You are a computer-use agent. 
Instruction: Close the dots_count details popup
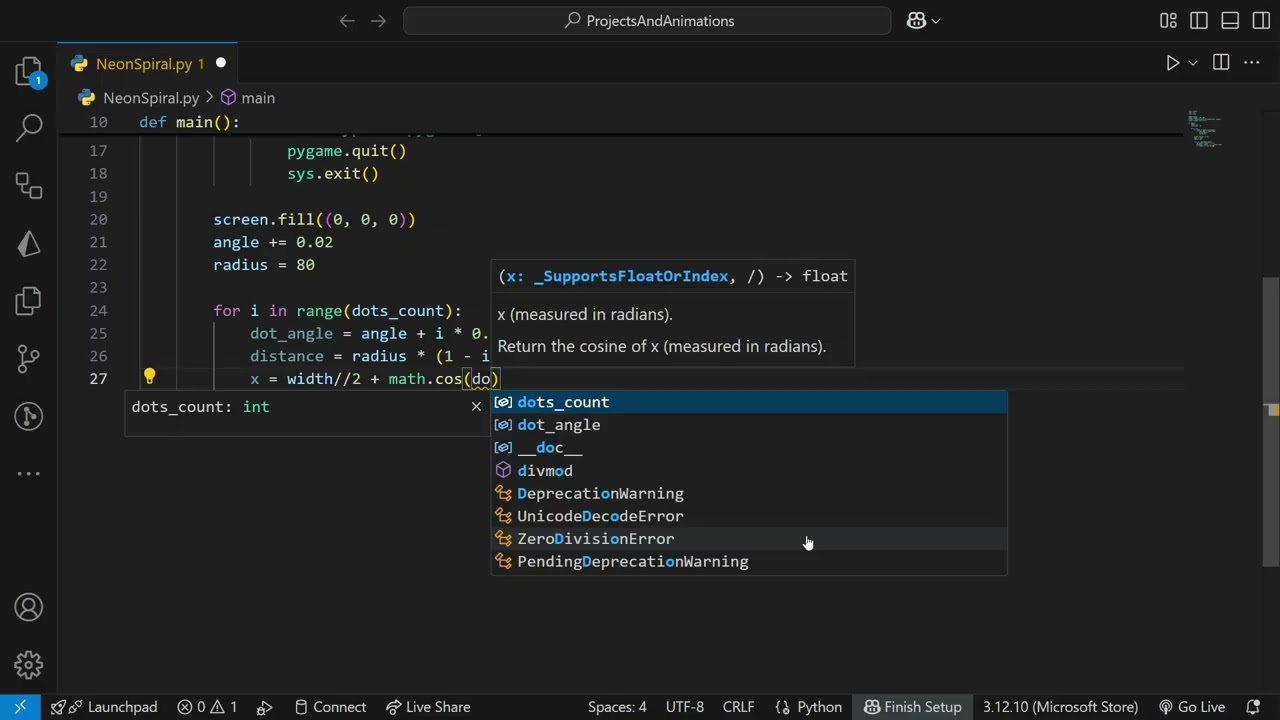[x=476, y=406]
